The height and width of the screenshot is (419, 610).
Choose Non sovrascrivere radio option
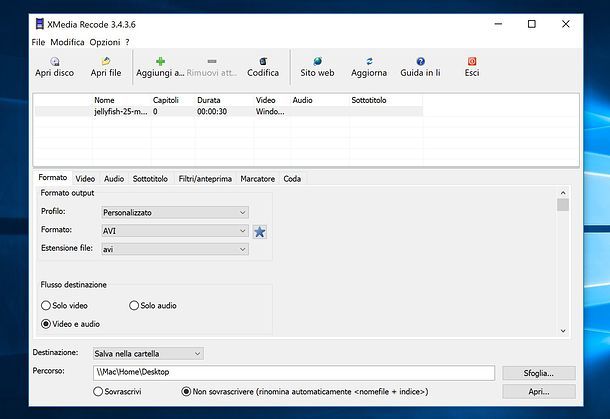click(186, 391)
